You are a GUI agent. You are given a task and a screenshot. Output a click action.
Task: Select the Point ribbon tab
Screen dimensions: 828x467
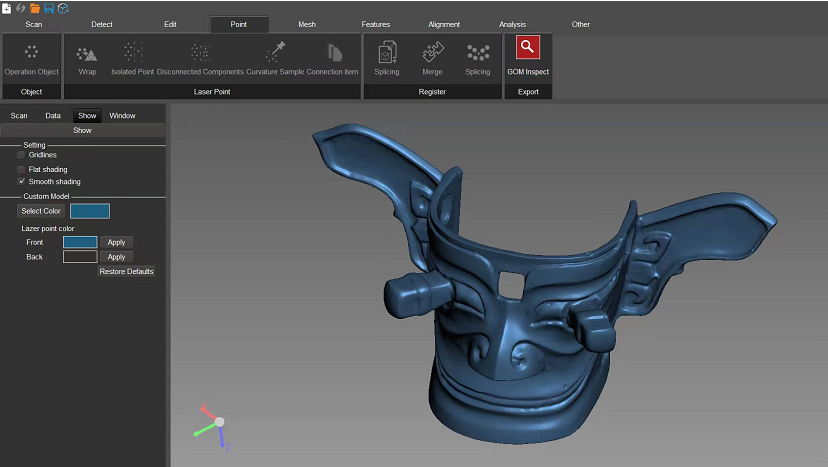pos(239,24)
